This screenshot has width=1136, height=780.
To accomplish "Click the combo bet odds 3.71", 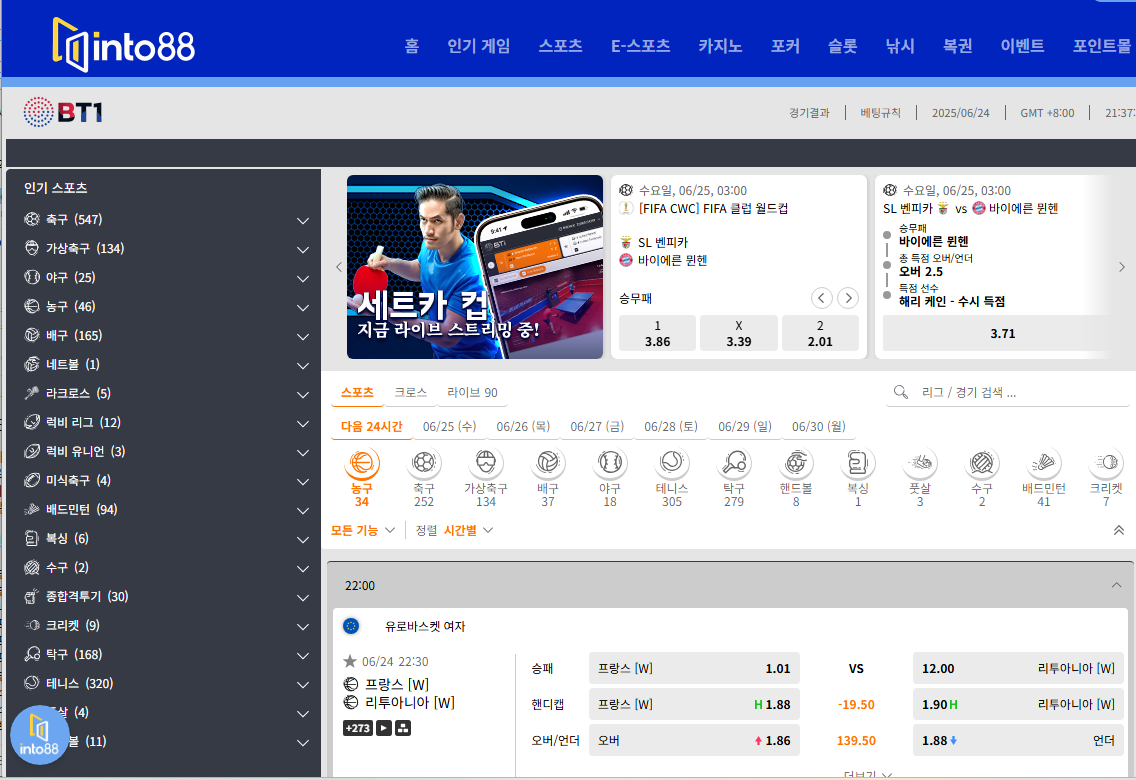I will pyautogui.click(x=1003, y=333).
